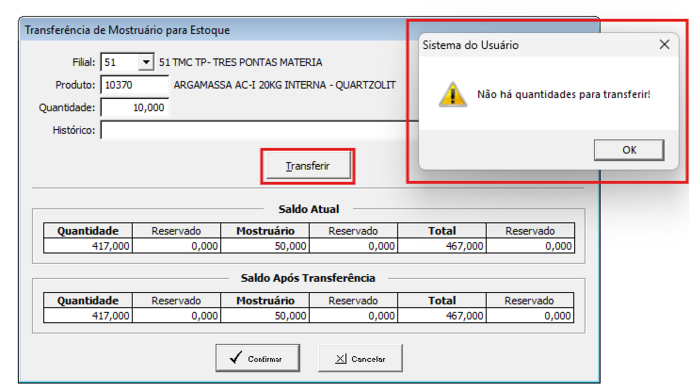Click the Cancelar button
This screenshot has width=690, height=392.
(360, 358)
